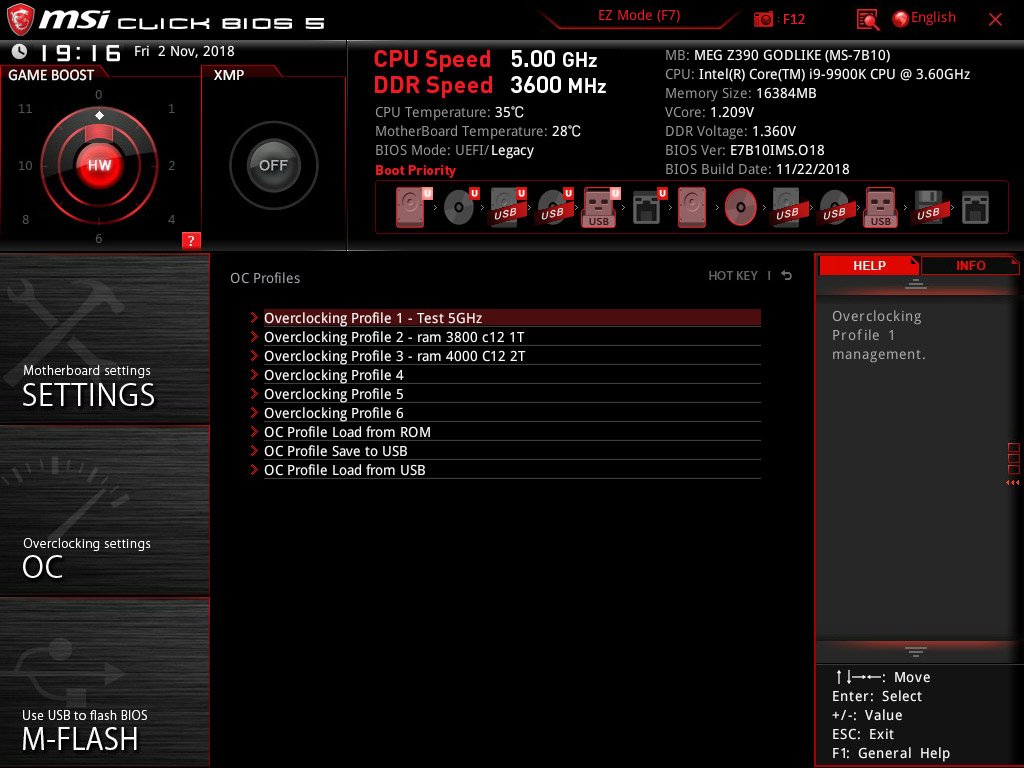
Task: Toggle the Game Boost HW knob
Action: pos(99,165)
